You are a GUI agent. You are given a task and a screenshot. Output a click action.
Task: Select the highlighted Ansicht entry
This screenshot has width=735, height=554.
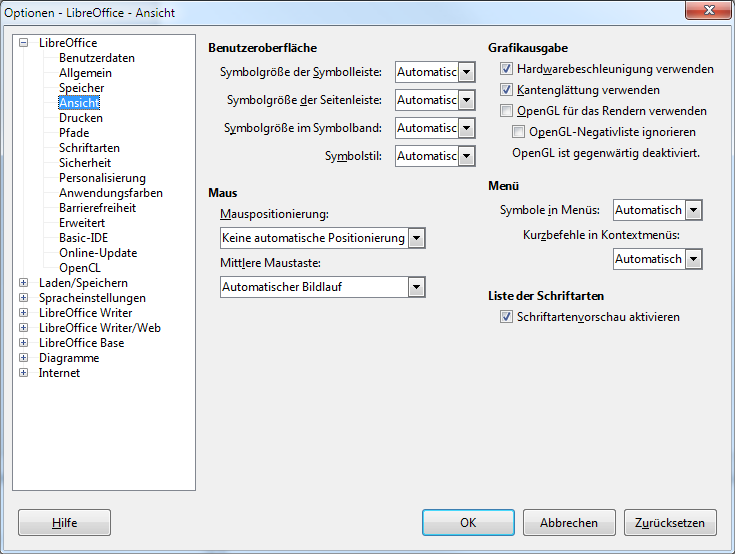coord(79,103)
